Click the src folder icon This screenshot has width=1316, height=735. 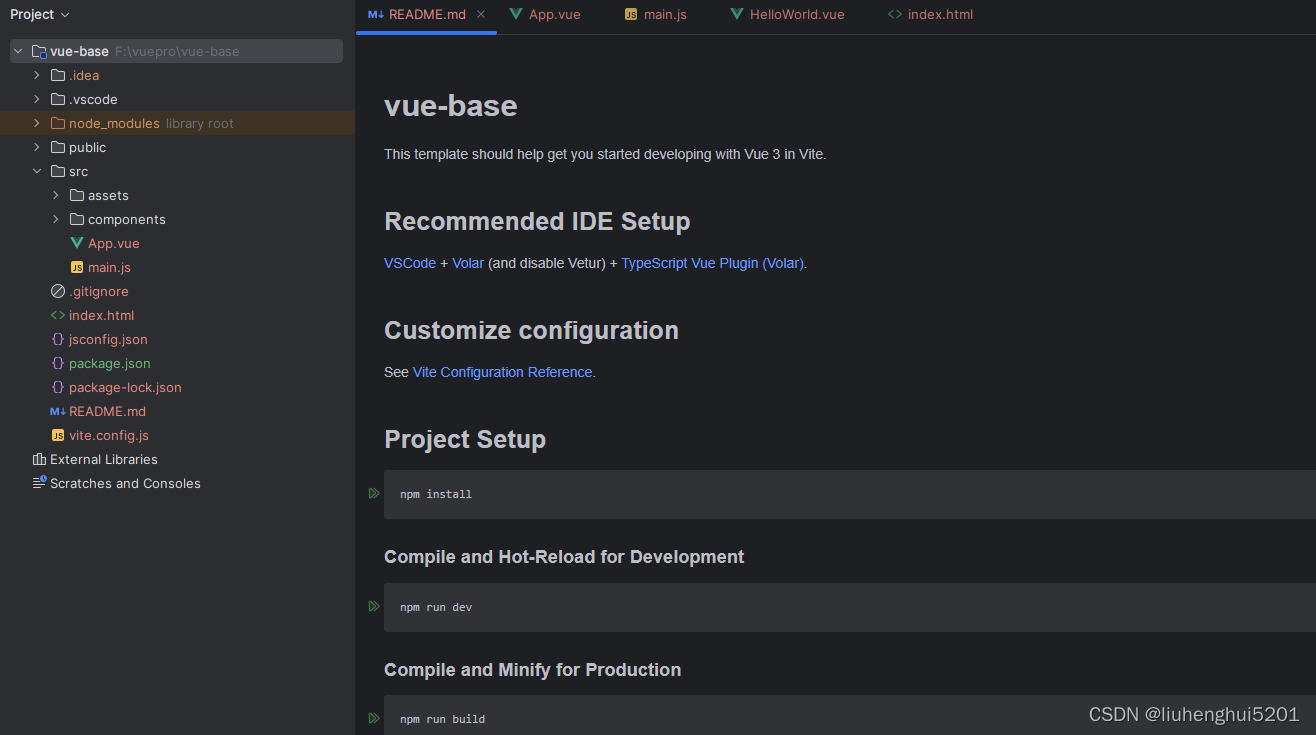[x=58, y=171]
